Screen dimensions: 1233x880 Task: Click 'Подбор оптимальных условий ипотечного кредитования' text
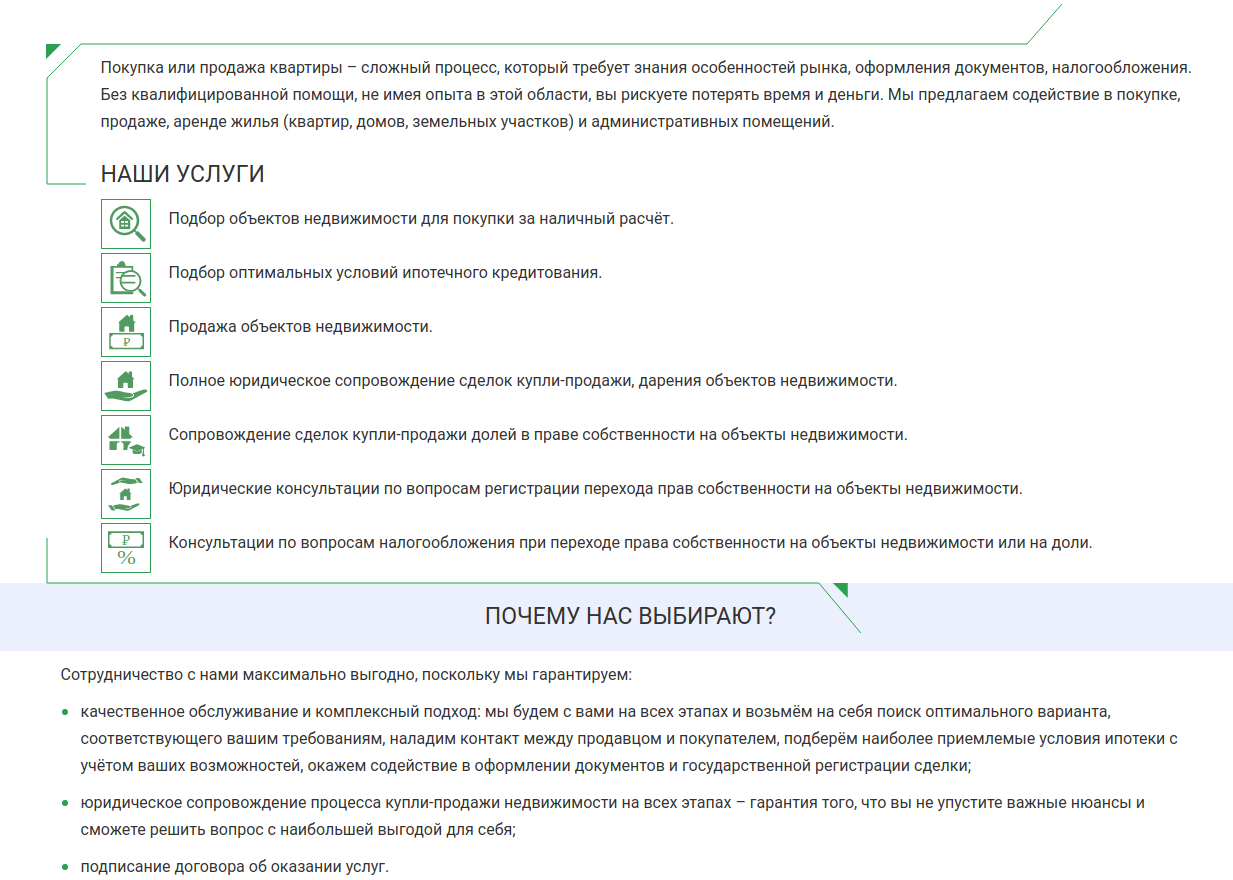pyautogui.click(x=385, y=272)
